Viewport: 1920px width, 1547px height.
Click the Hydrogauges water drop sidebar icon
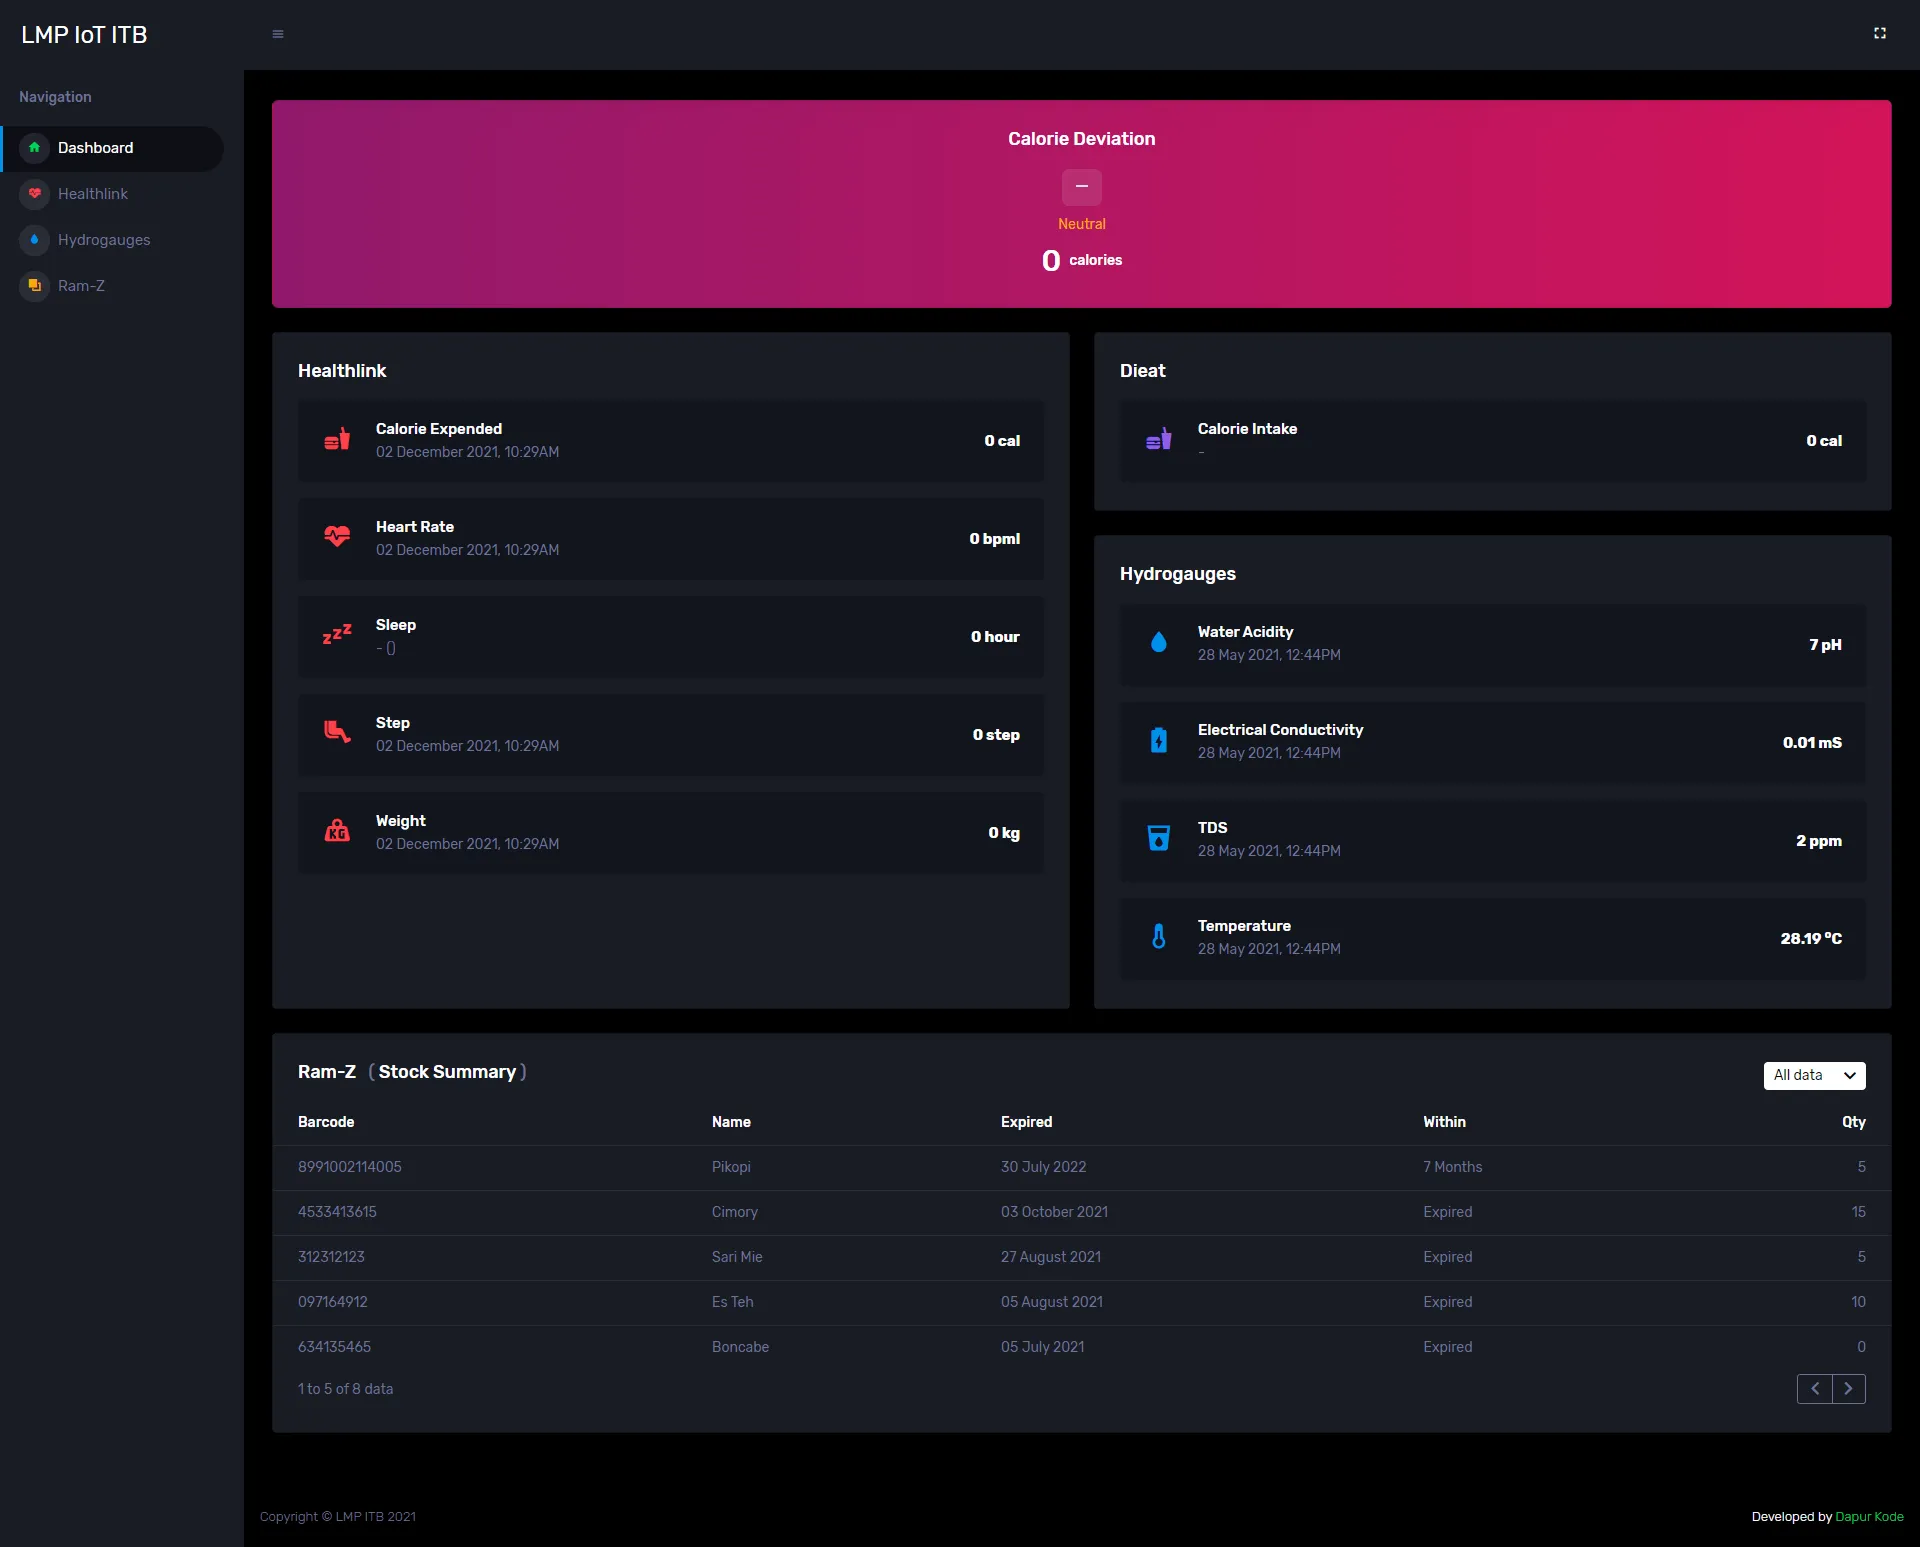coord(34,240)
